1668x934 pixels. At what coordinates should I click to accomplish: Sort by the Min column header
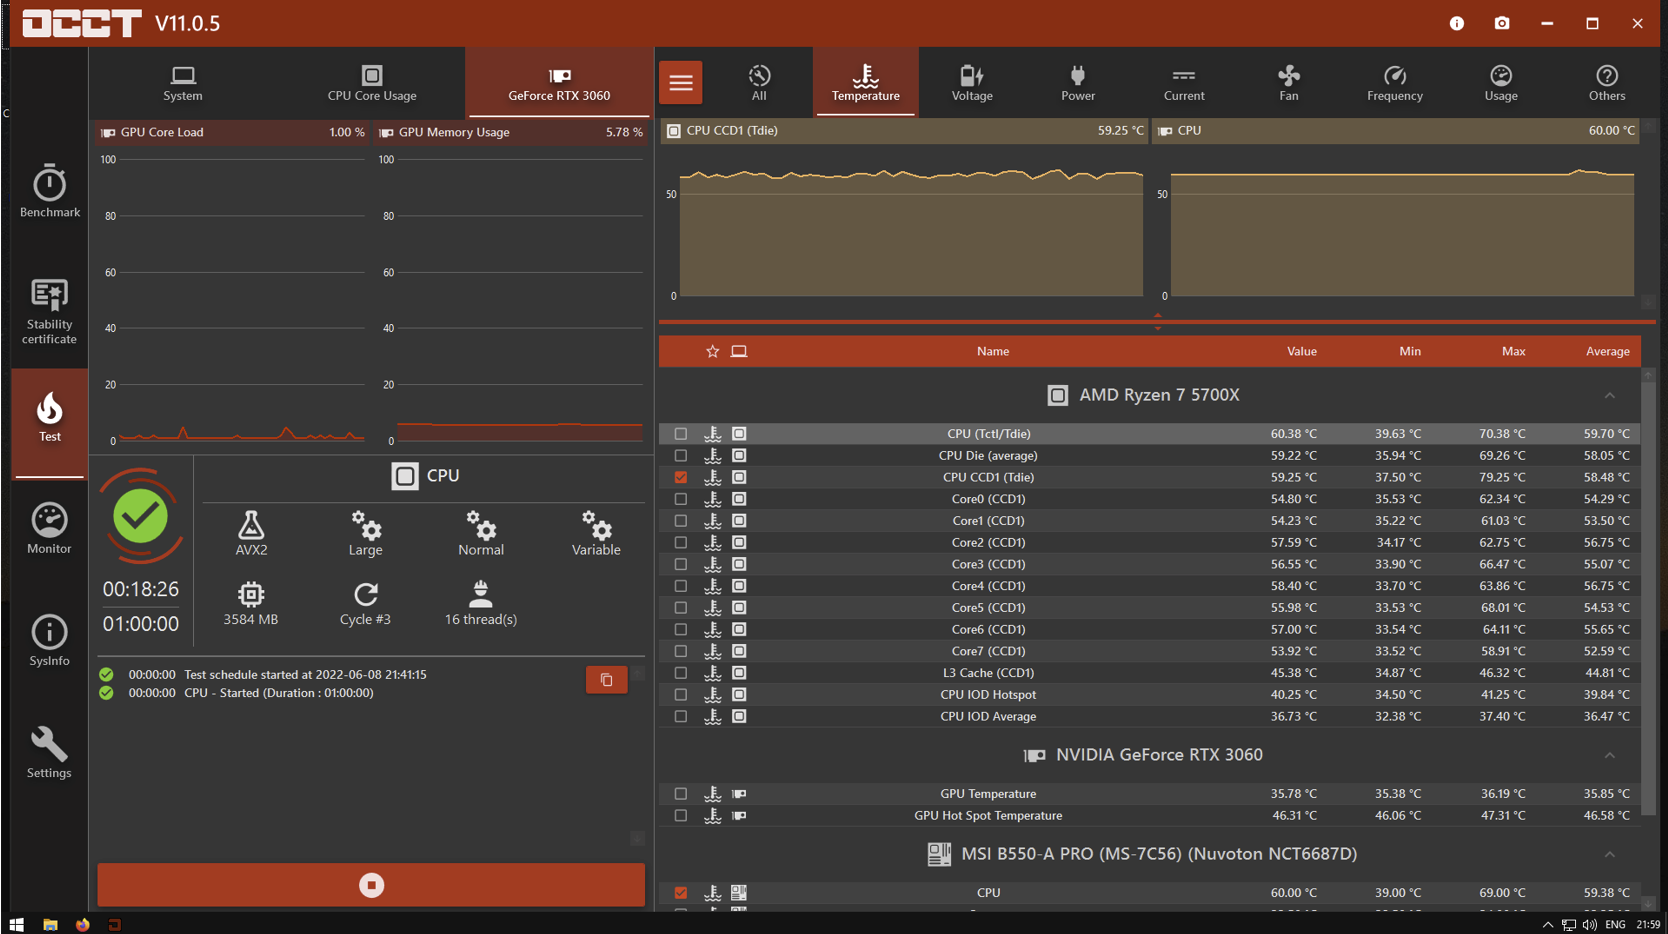point(1410,351)
